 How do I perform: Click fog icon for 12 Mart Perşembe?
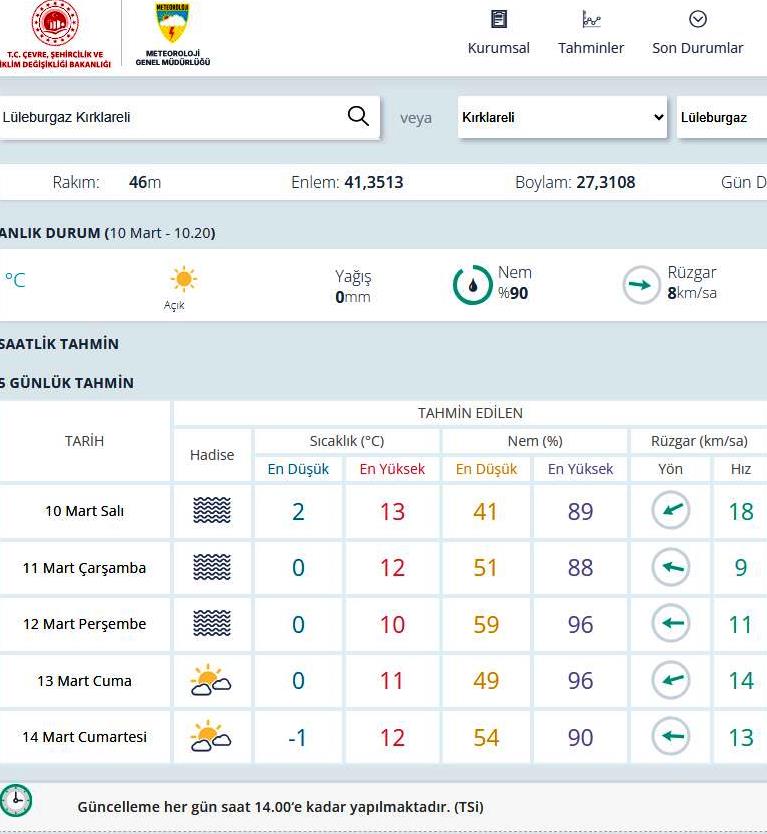(x=212, y=624)
